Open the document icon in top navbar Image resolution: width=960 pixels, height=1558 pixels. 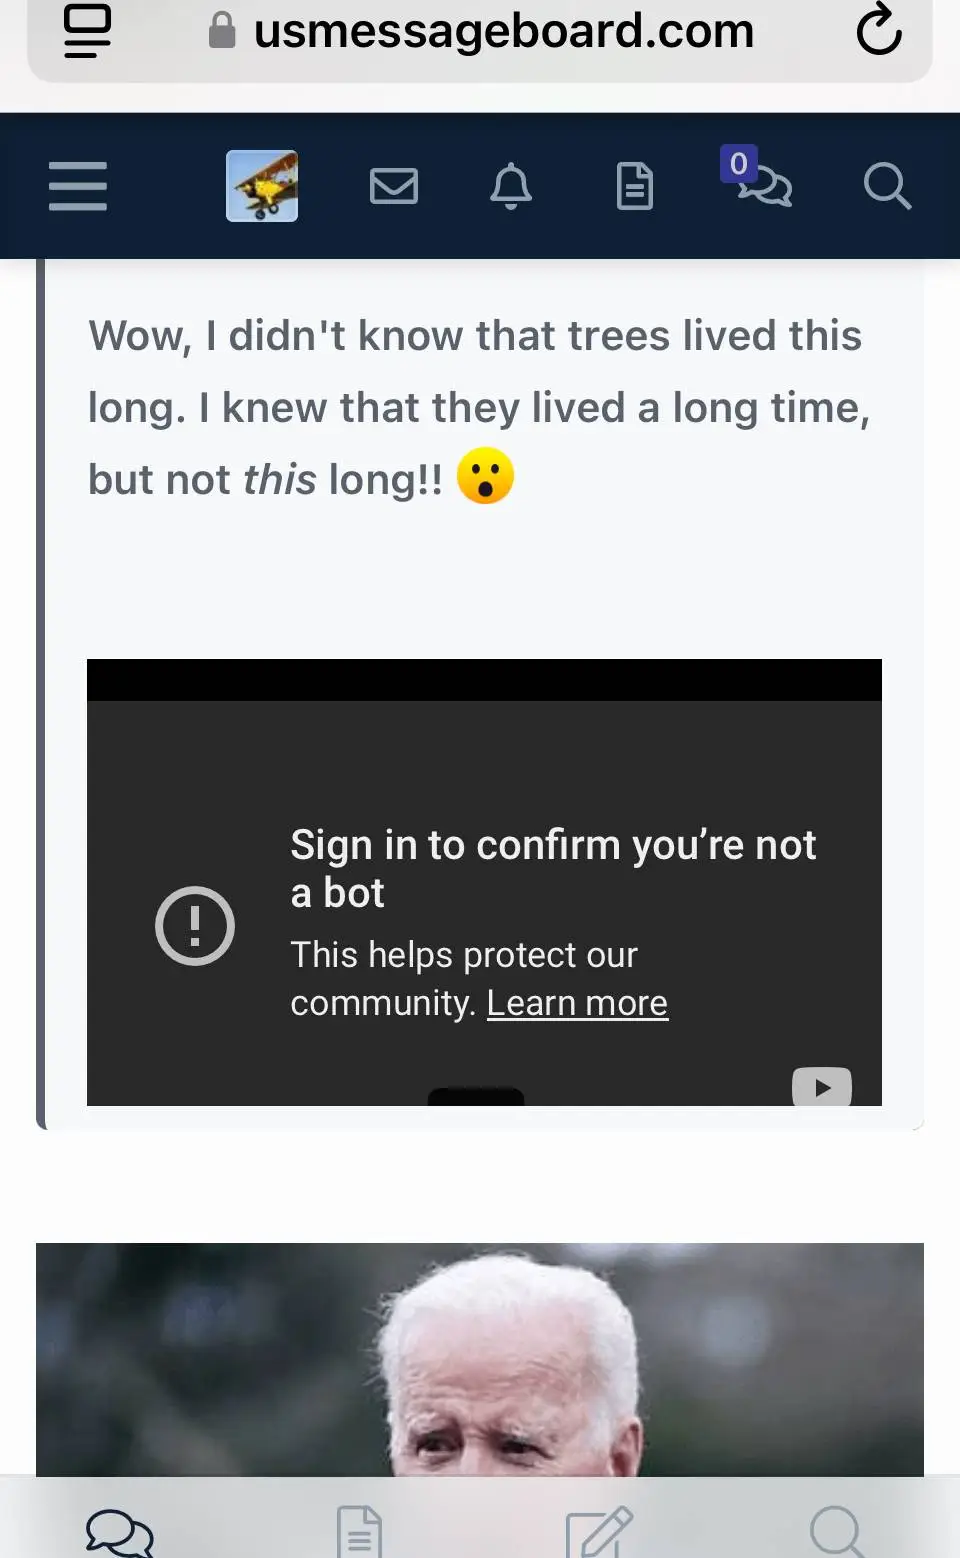tap(635, 186)
